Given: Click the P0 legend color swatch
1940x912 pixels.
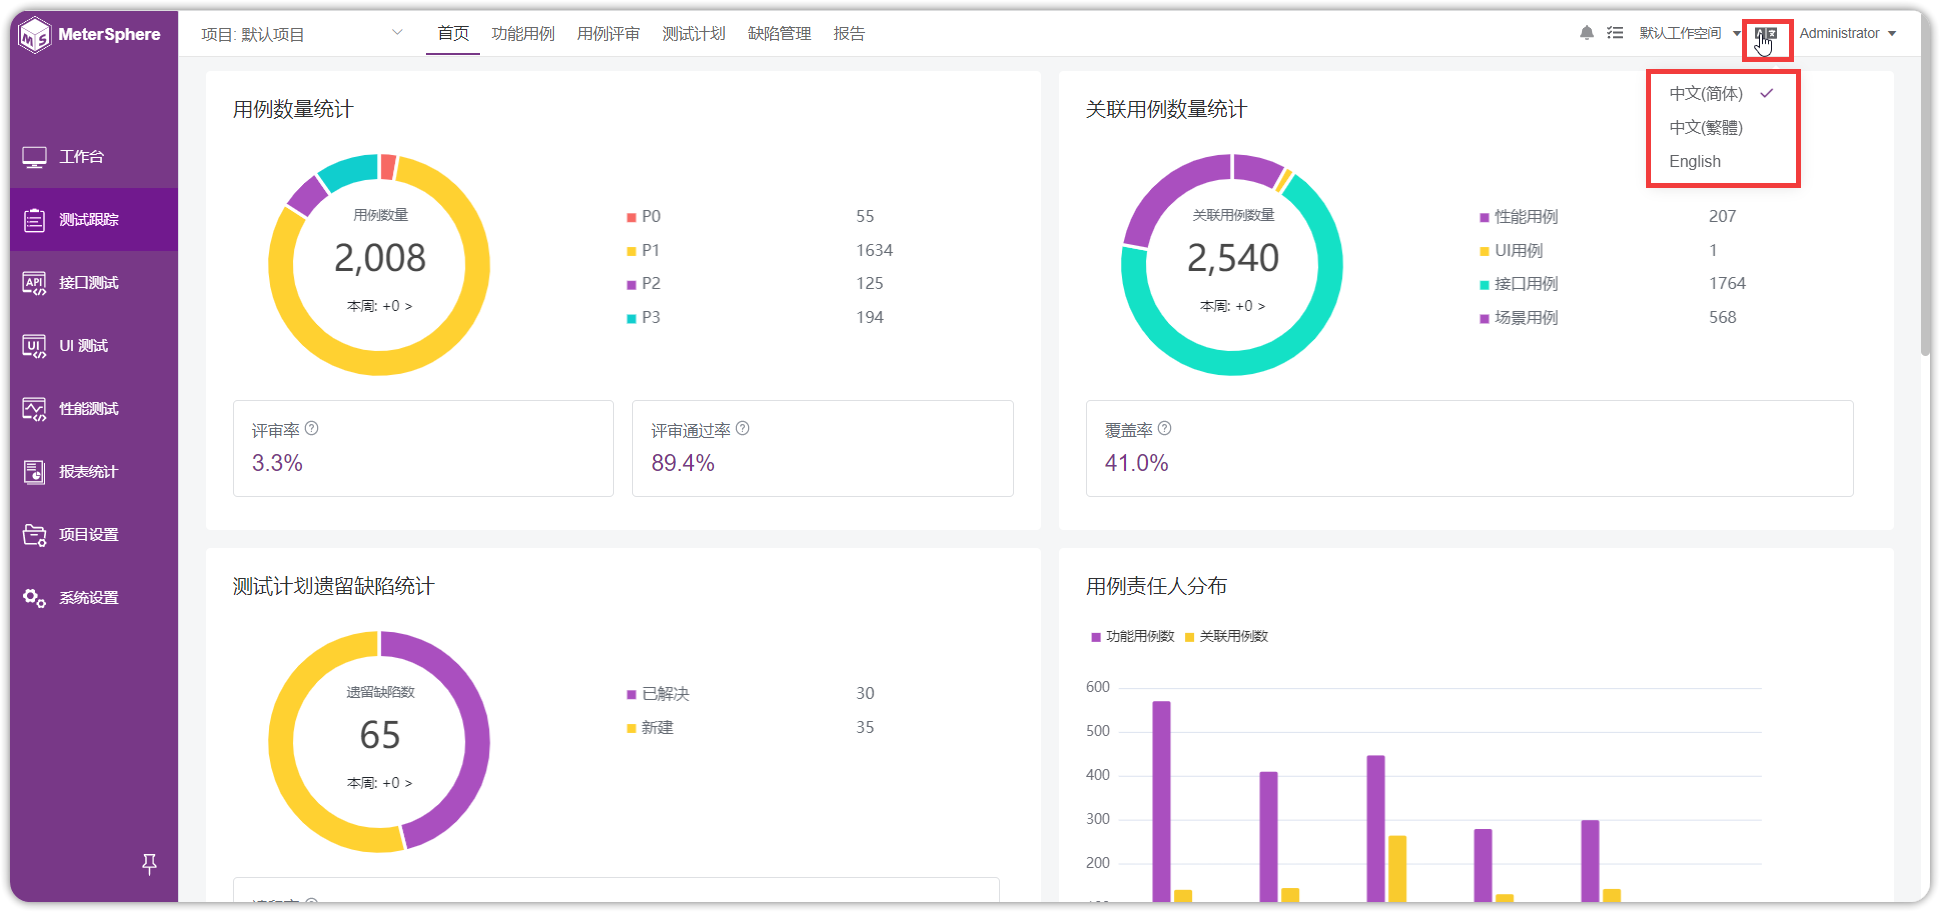Looking at the screenshot, I should pos(631,217).
